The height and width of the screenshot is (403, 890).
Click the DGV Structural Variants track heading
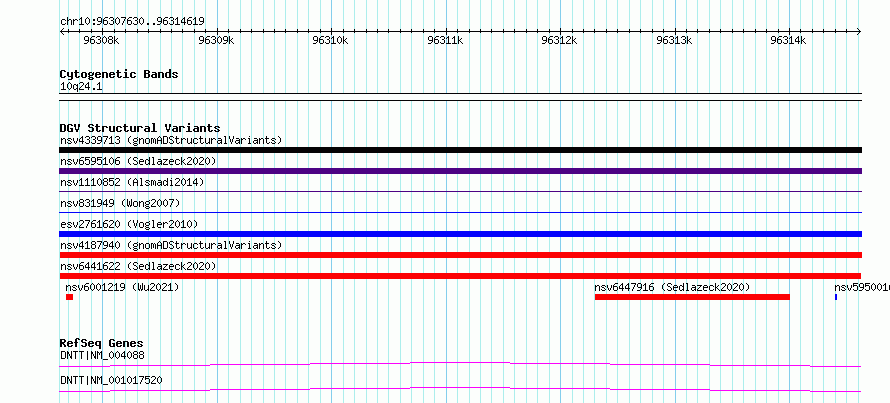(x=140, y=128)
